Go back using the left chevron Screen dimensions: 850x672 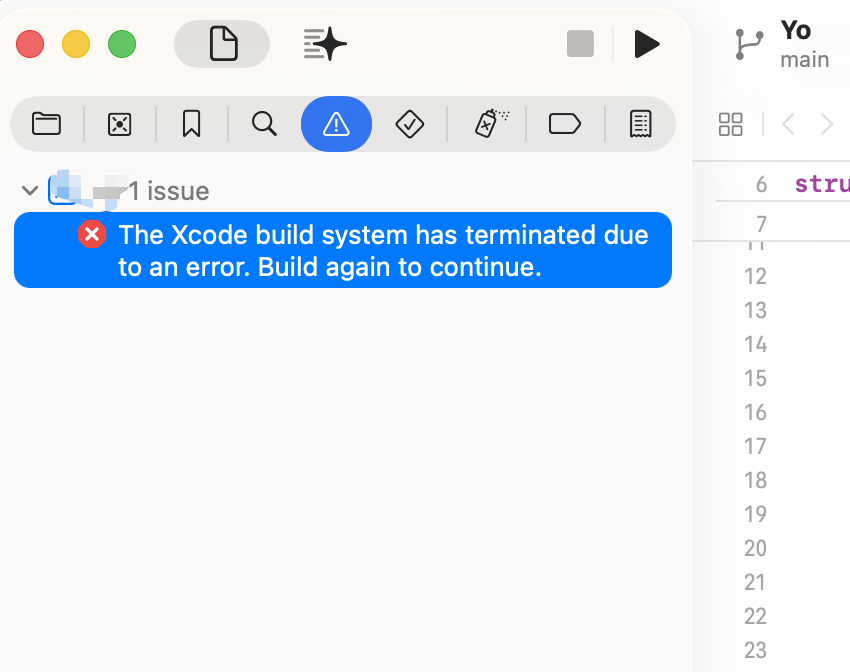pos(789,124)
